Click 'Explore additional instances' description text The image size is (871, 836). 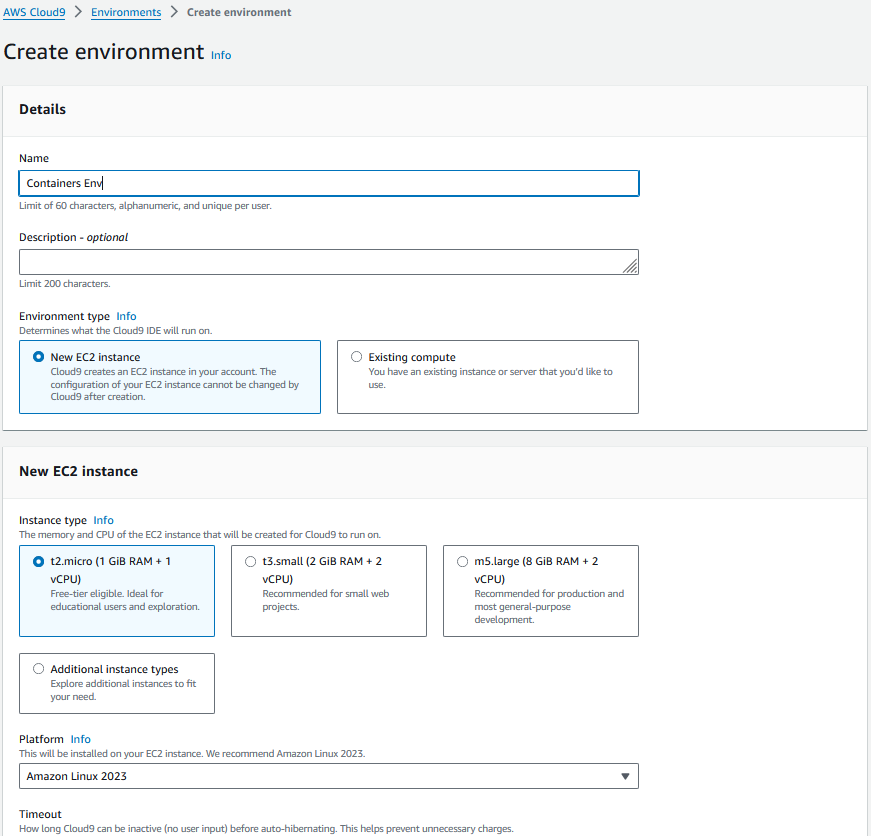pyautogui.click(x=123, y=690)
